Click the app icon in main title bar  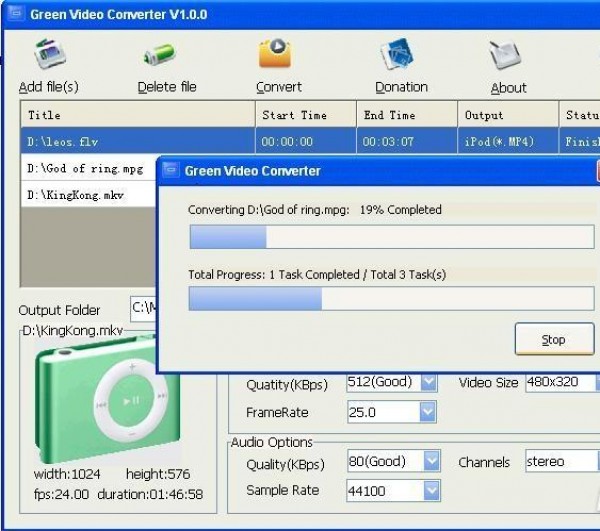[x=15, y=14]
